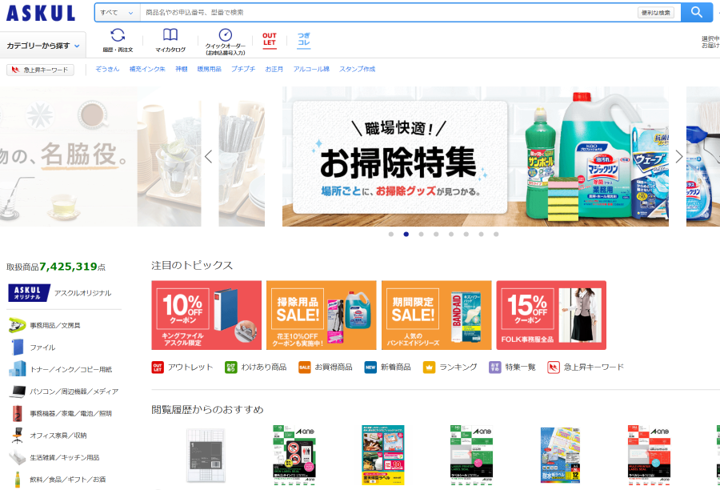Select the ぞうきん keyword link
The image size is (720, 490).
click(107, 69)
